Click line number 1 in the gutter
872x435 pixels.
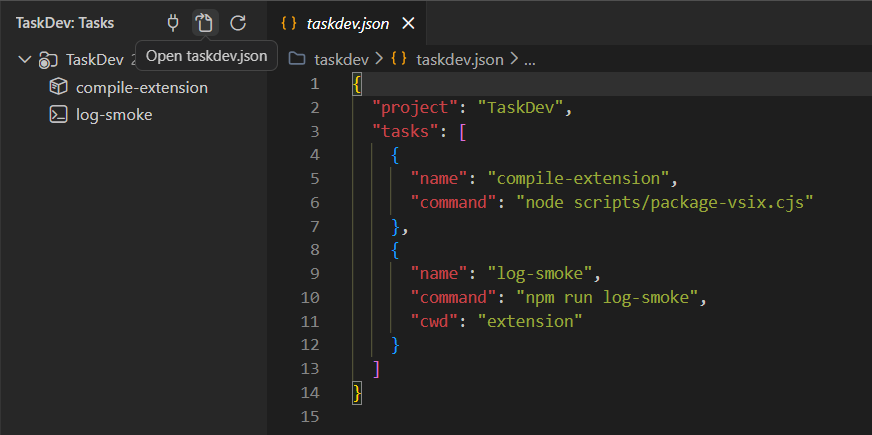[315, 84]
